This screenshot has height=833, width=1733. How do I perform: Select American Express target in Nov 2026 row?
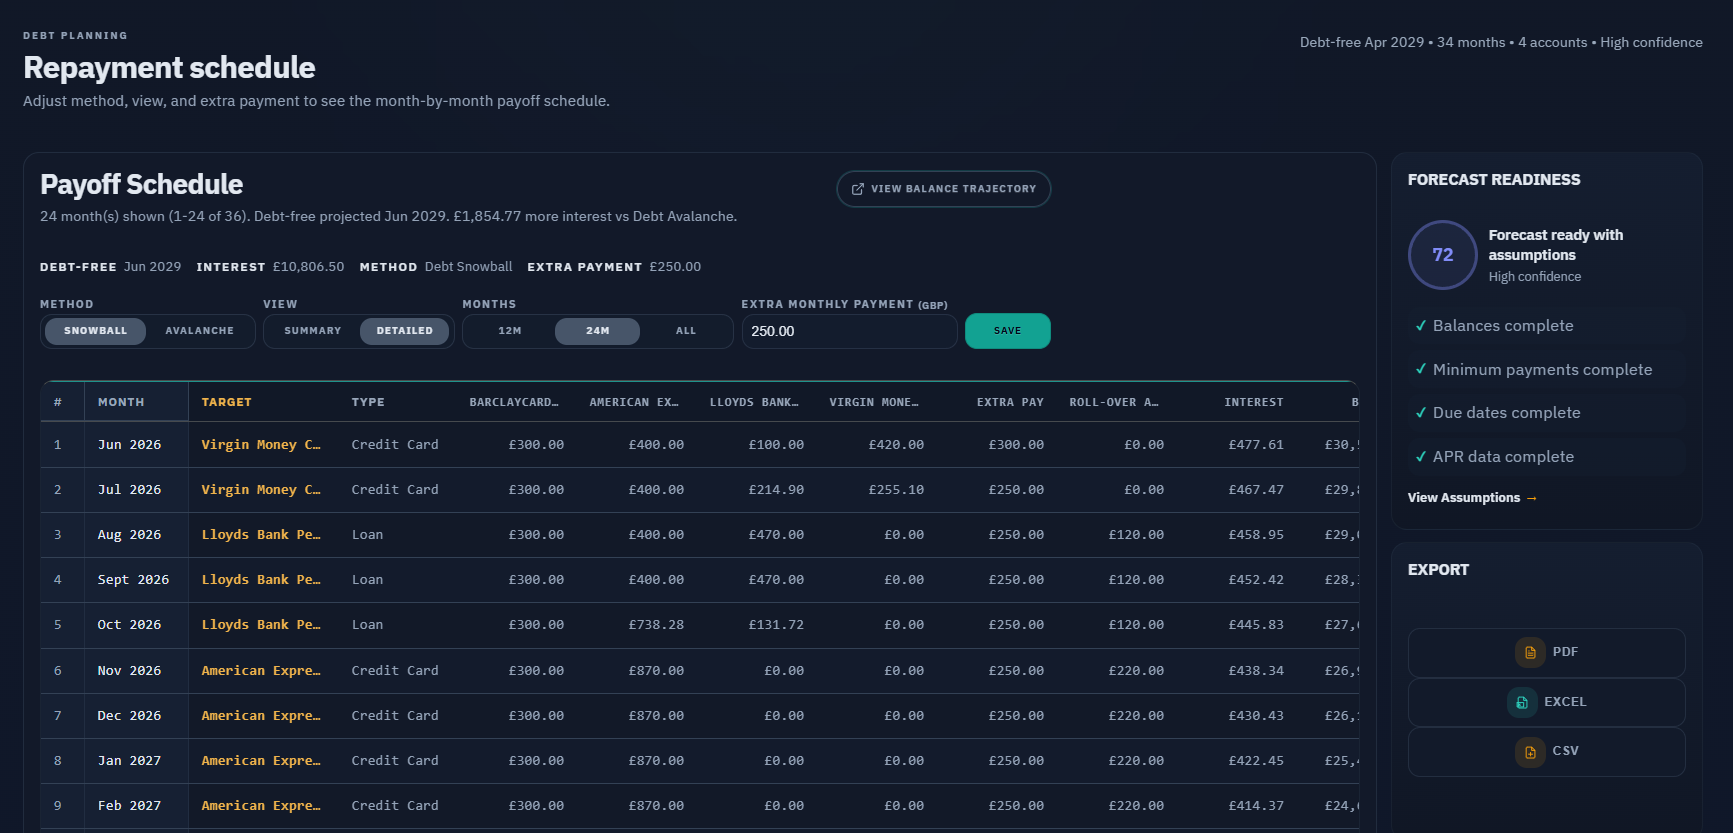(x=261, y=671)
